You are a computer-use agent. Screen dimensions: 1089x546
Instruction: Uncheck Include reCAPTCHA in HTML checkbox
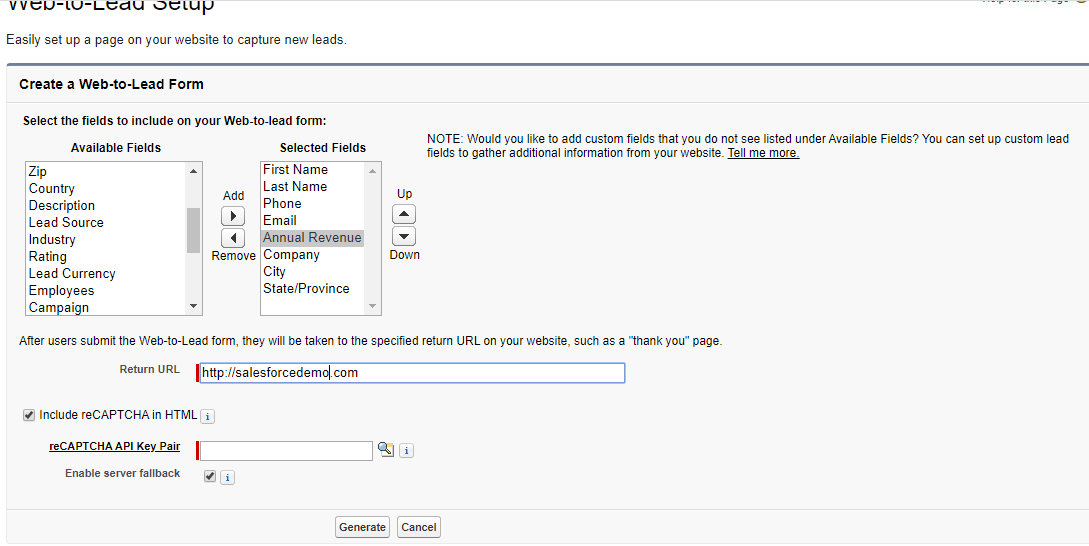(x=29, y=415)
